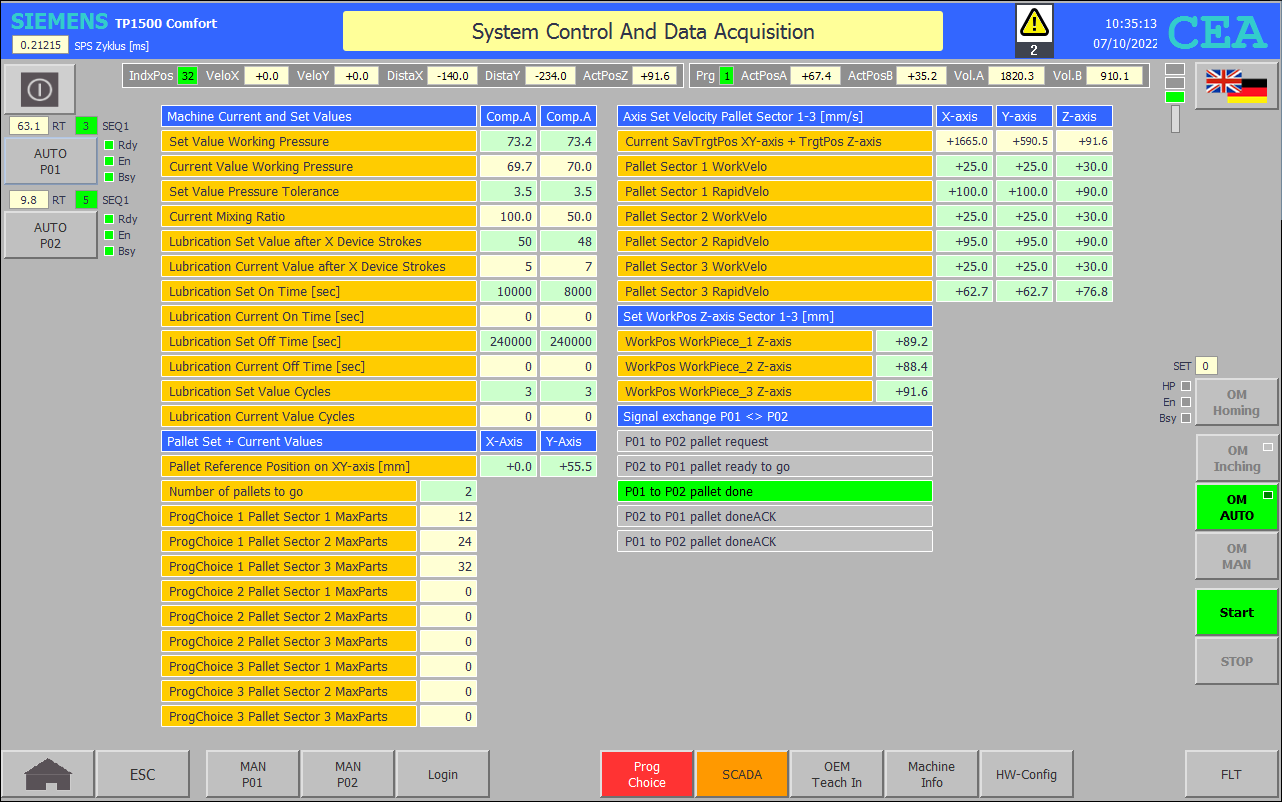Click the green IndxPos indicator box
The width and height of the screenshot is (1282, 802).
click(187, 76)
